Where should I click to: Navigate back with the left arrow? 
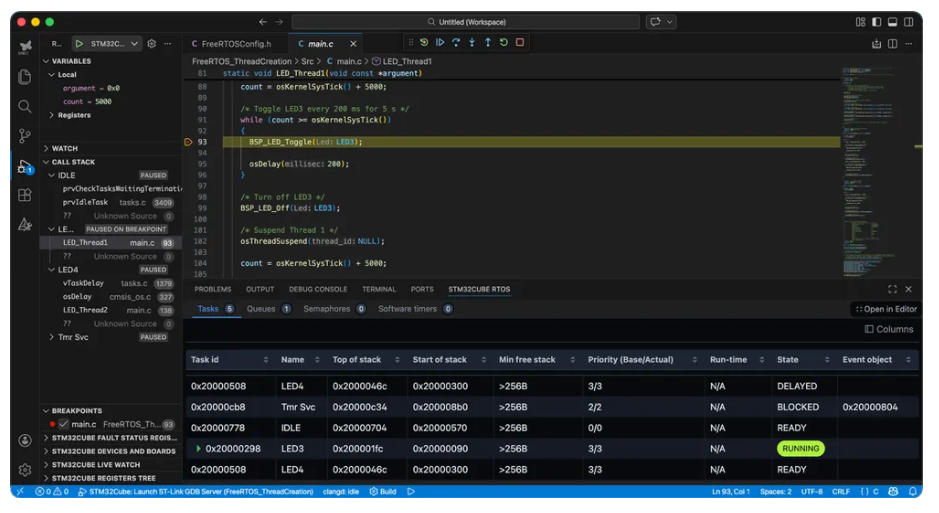coord(263,22)
